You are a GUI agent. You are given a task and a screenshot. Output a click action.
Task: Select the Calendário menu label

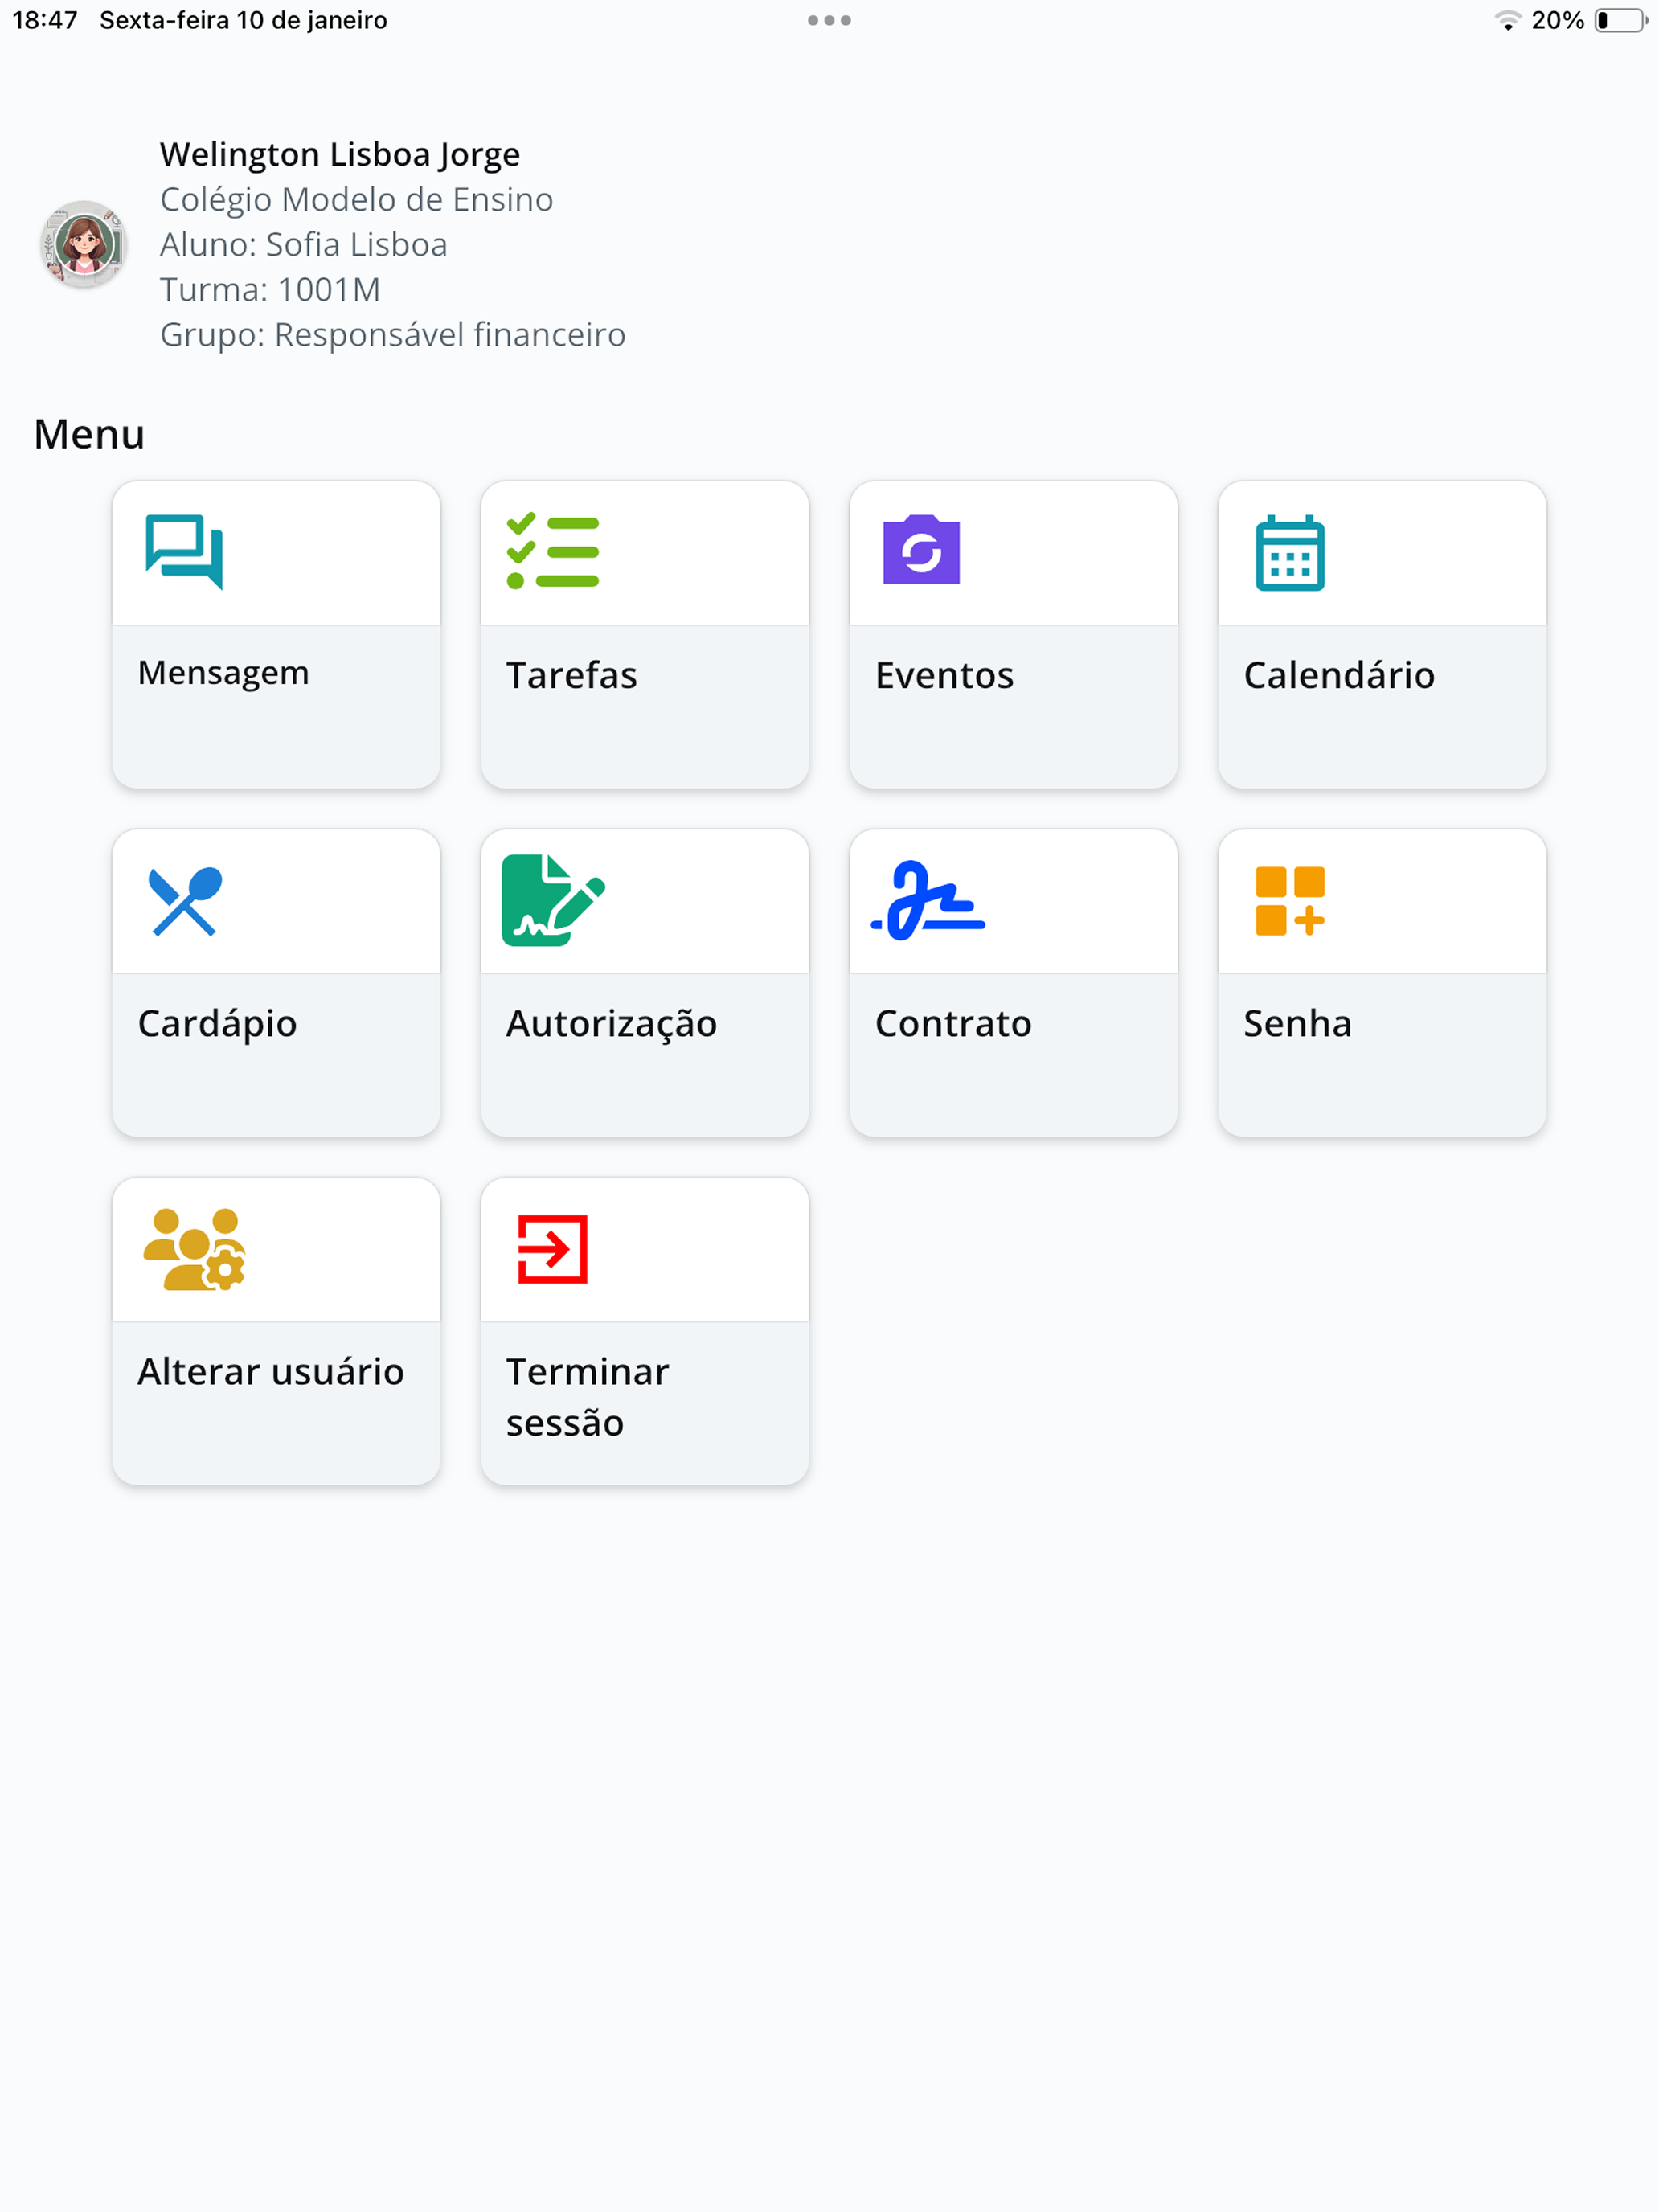1340,675
